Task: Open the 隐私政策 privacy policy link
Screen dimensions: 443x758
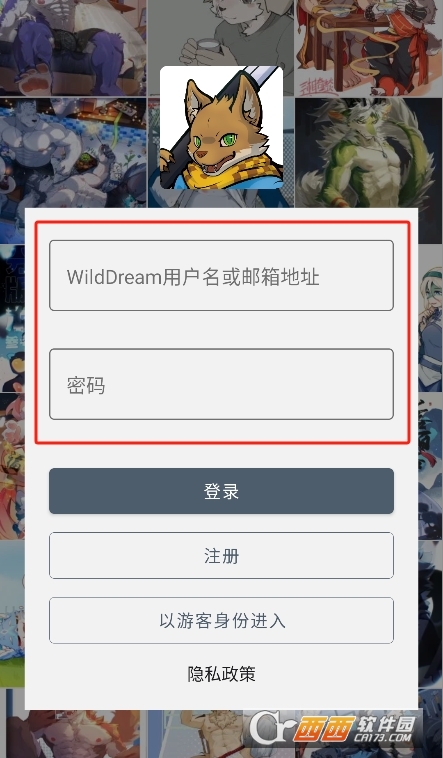Action: (x=222, y=674)
